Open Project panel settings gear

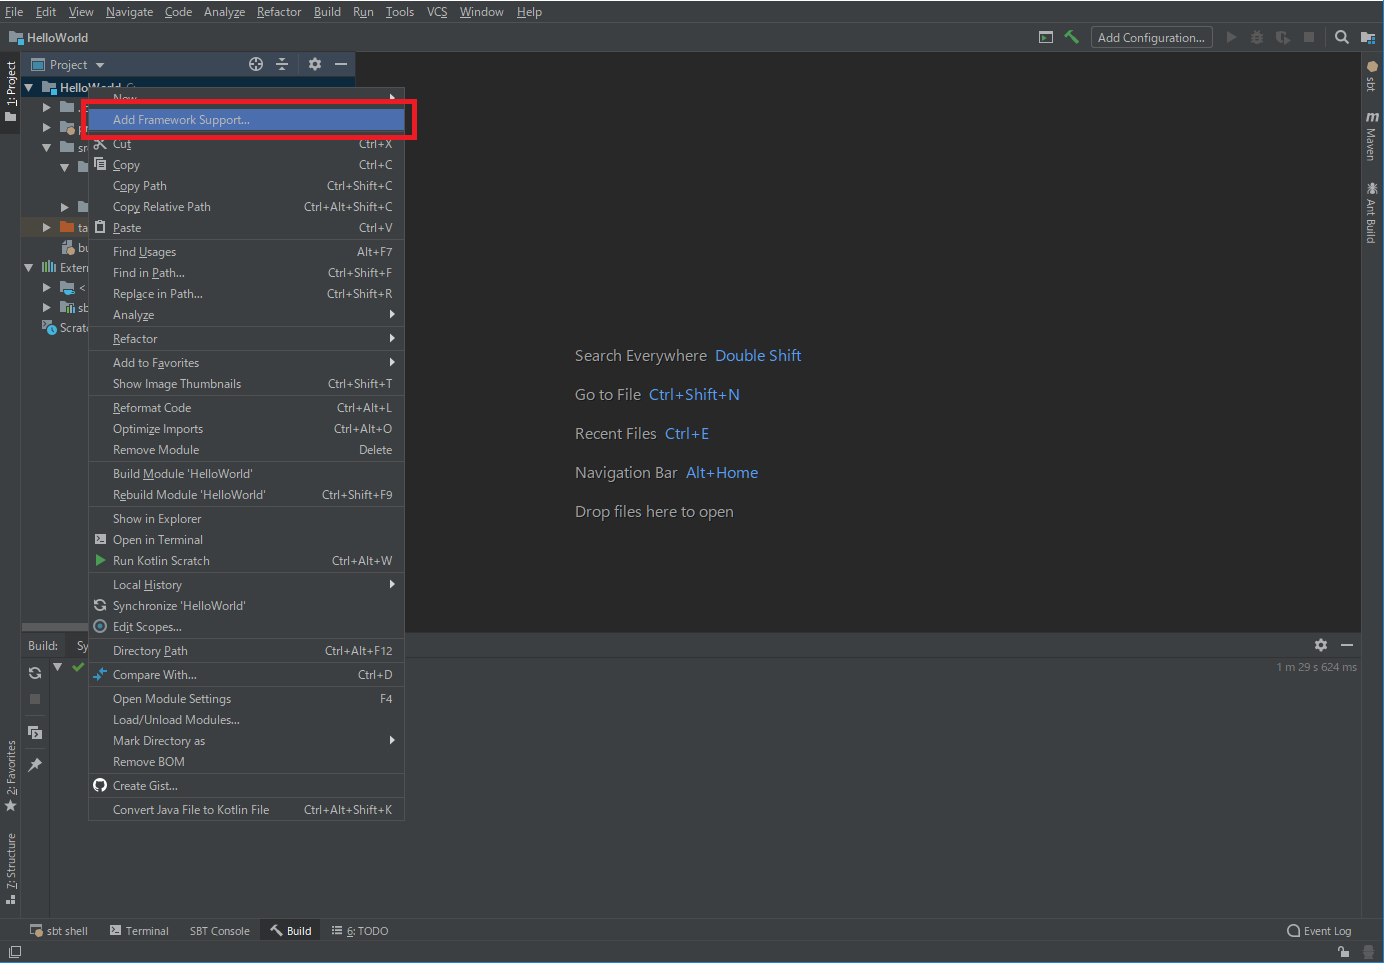click(315, 64)
